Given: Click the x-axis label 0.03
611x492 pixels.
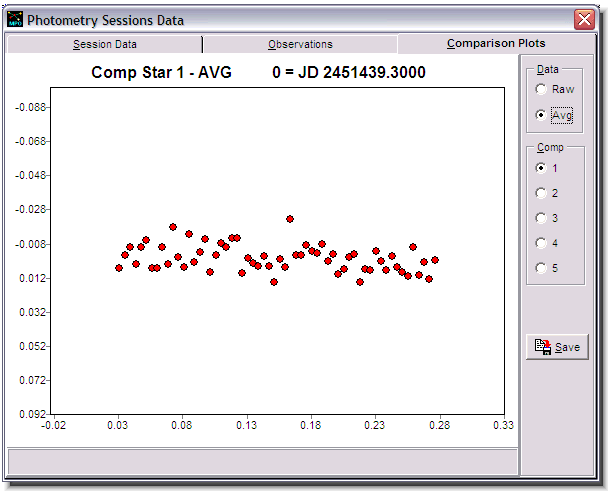Looking at the screenshot, I should tap(117, 425).
